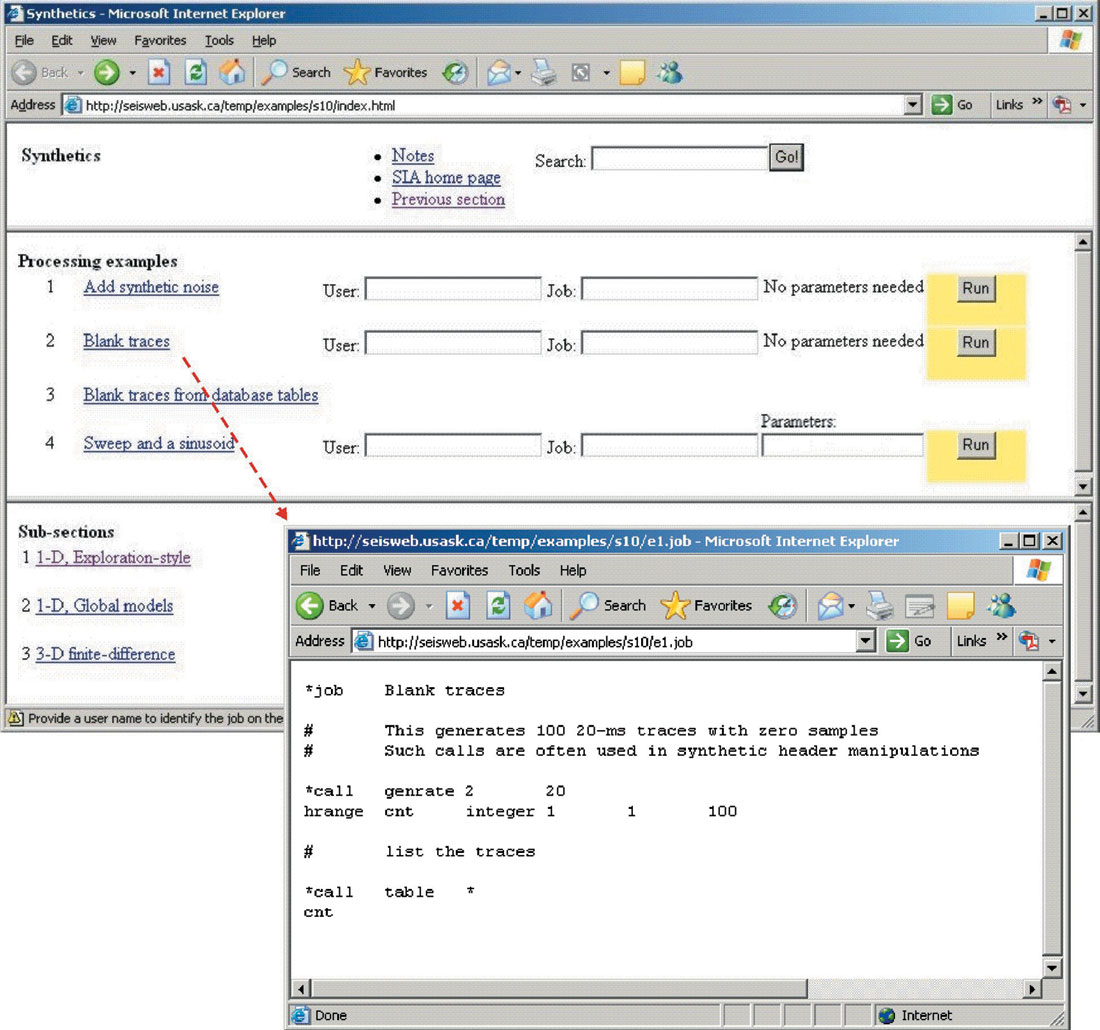This screenshot has width=1100, height=1030.
Task: Open View menu in e1.job window
Action: pos(397,570)
